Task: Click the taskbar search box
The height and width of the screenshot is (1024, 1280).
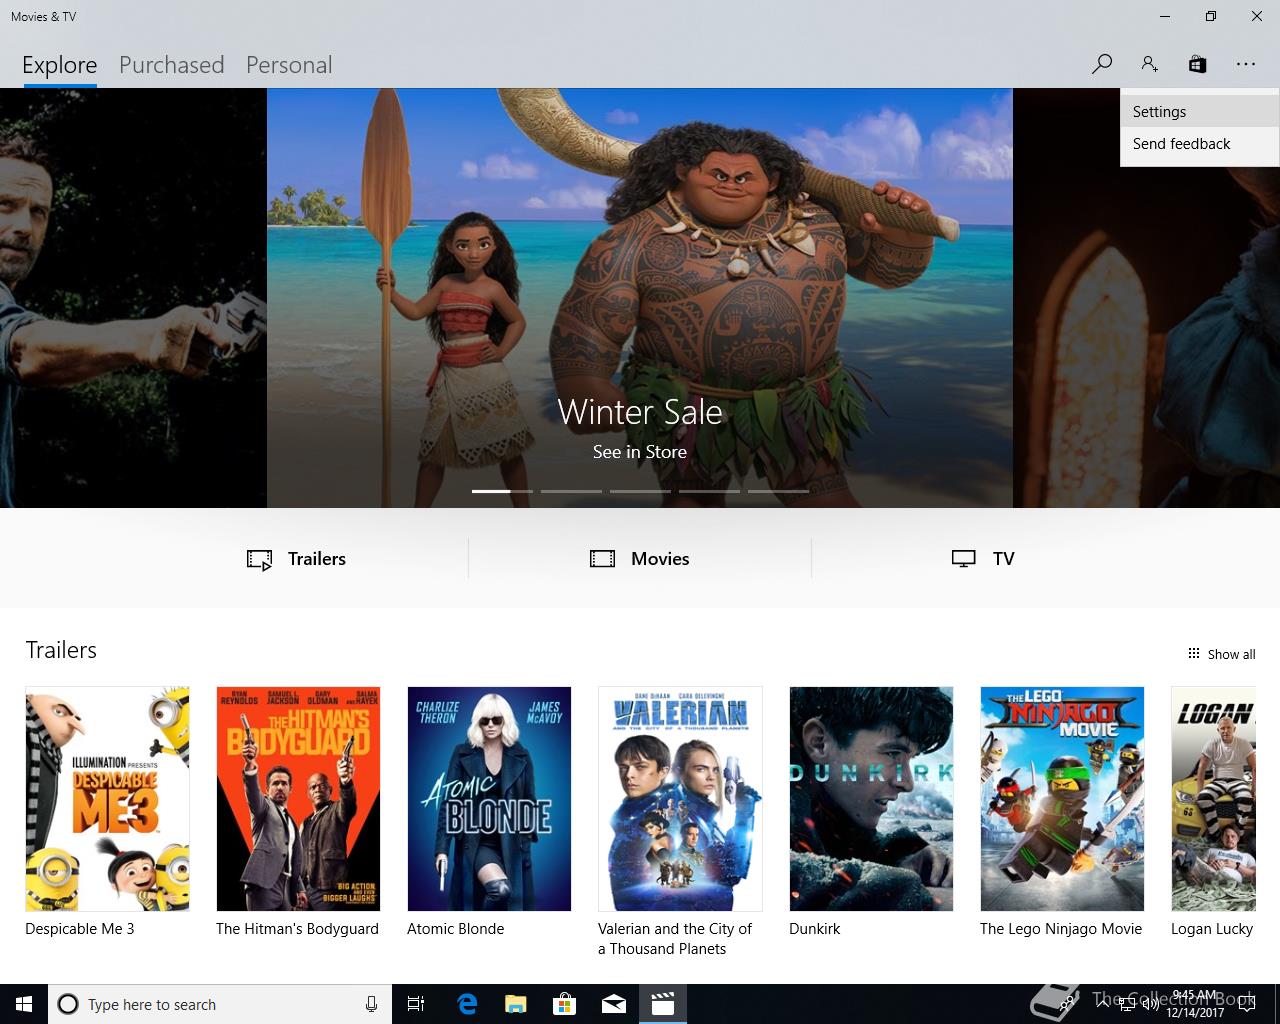Action: 220,1004
